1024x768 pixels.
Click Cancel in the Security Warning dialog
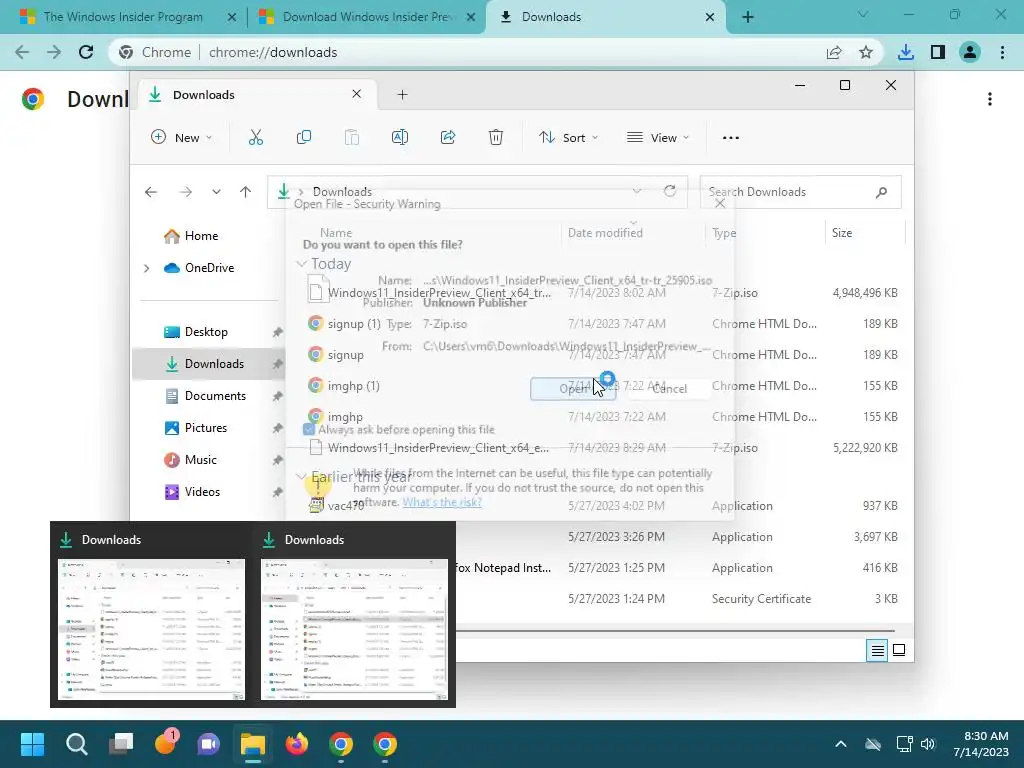[x=669, y=389]
